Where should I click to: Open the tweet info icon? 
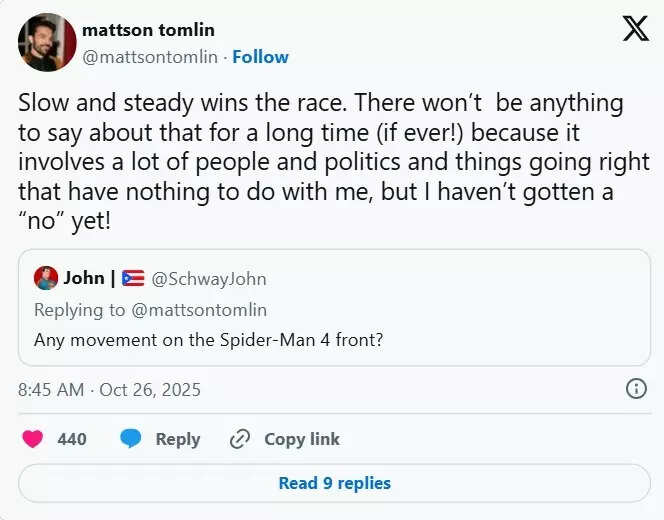[x=635, y=389]
